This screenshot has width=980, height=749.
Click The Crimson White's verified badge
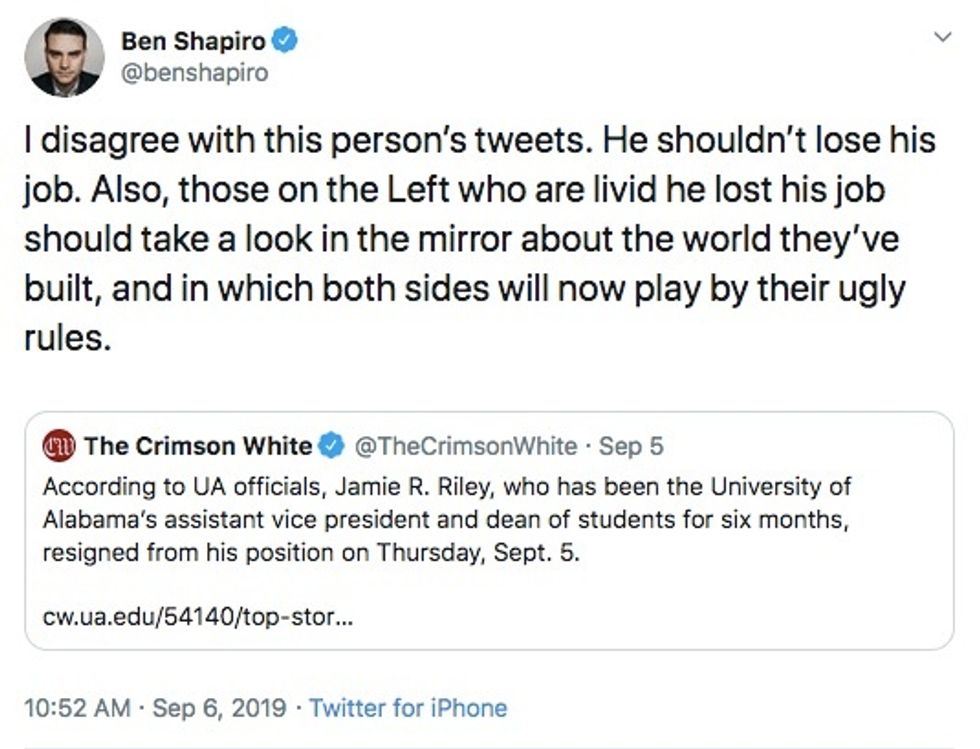333,446
